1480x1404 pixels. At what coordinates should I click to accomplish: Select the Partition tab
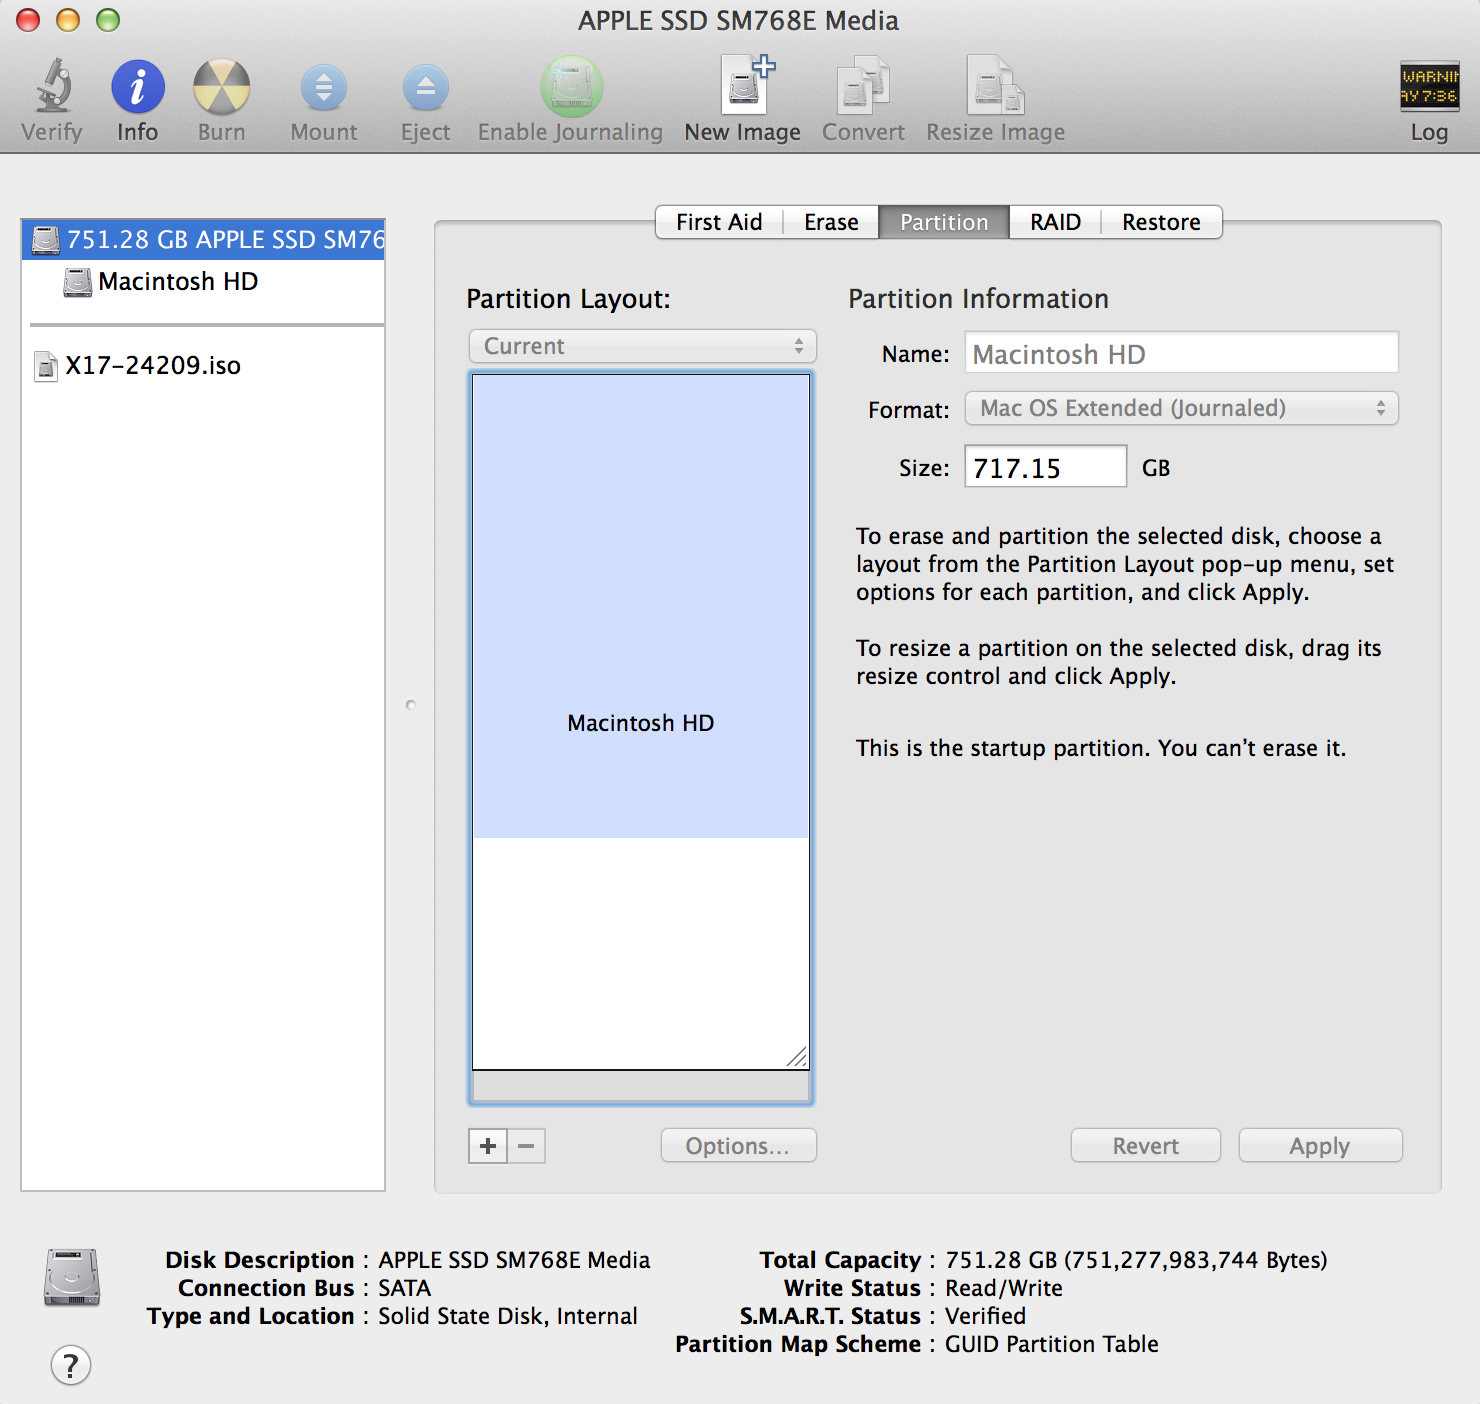click(944, 222)
